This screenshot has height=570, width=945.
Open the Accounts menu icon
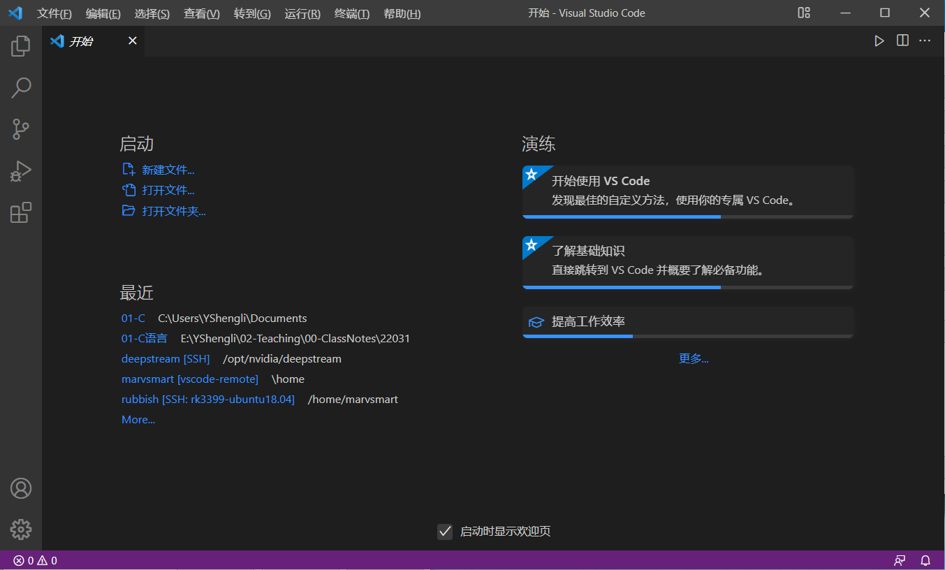[x=20, y=488]
